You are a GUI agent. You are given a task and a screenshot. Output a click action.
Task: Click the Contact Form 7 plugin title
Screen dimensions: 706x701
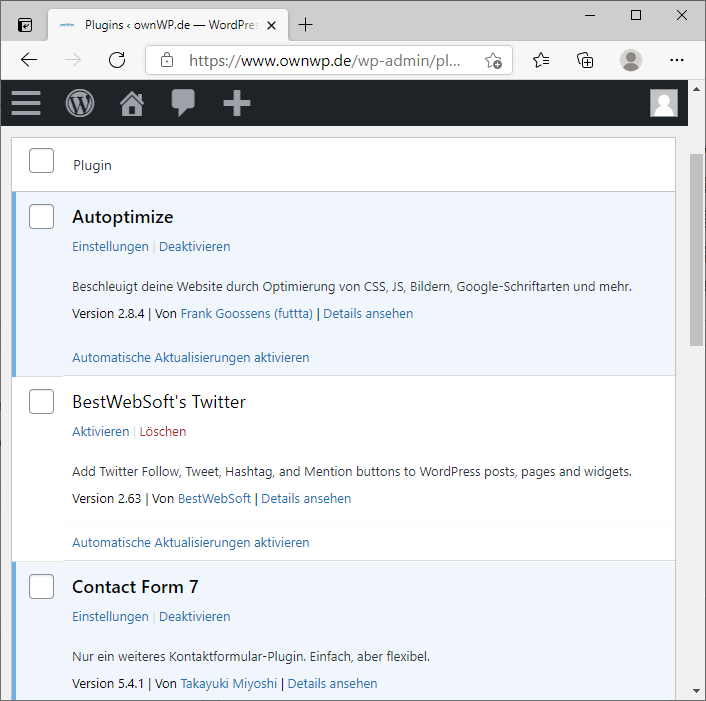point(135,587)
